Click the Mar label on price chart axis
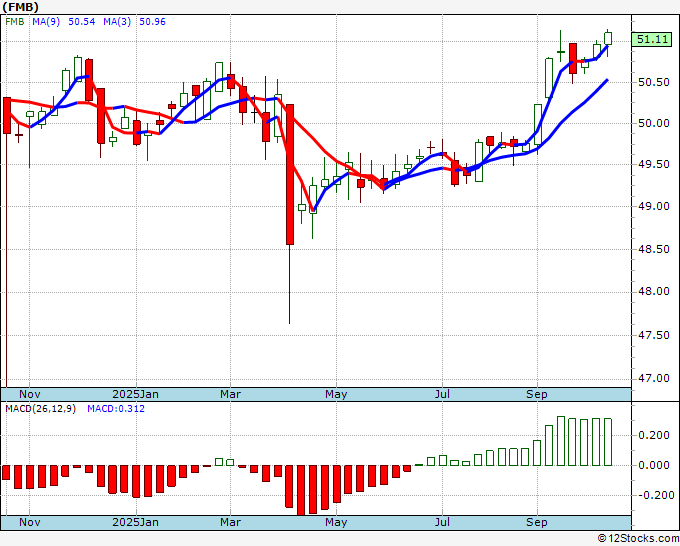The width and height of the screenshot is (680, 546). coord(230,394)
